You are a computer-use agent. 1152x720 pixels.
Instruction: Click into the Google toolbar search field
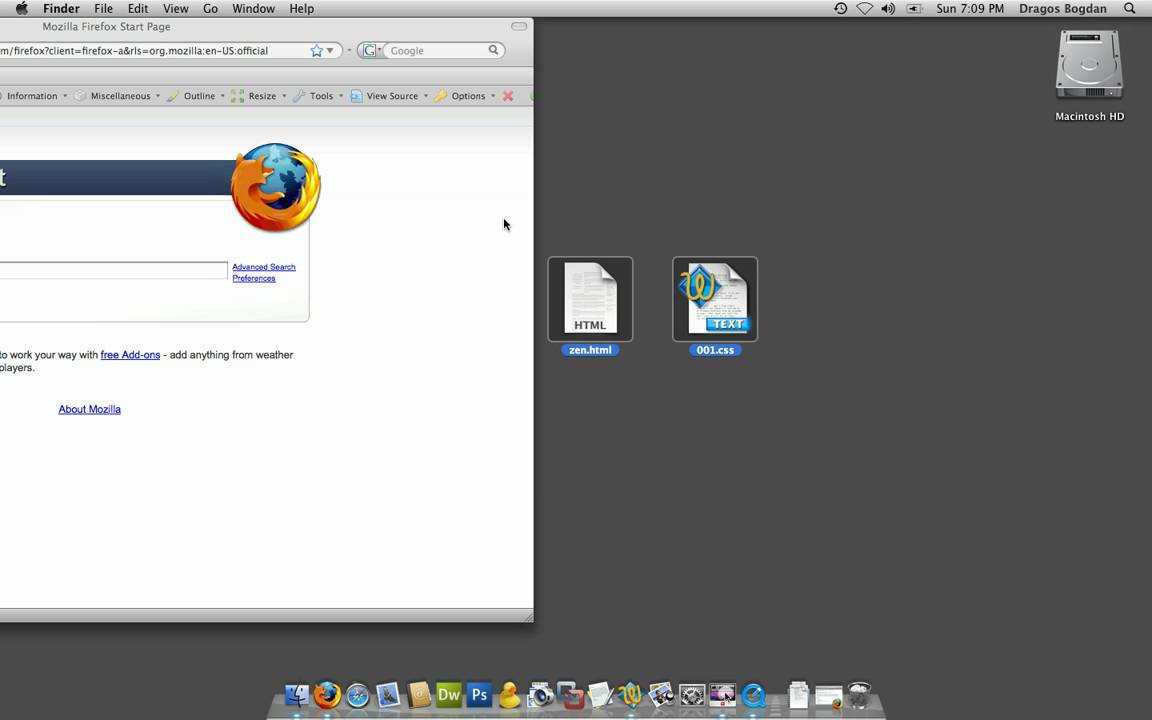(x=438, y=51)
